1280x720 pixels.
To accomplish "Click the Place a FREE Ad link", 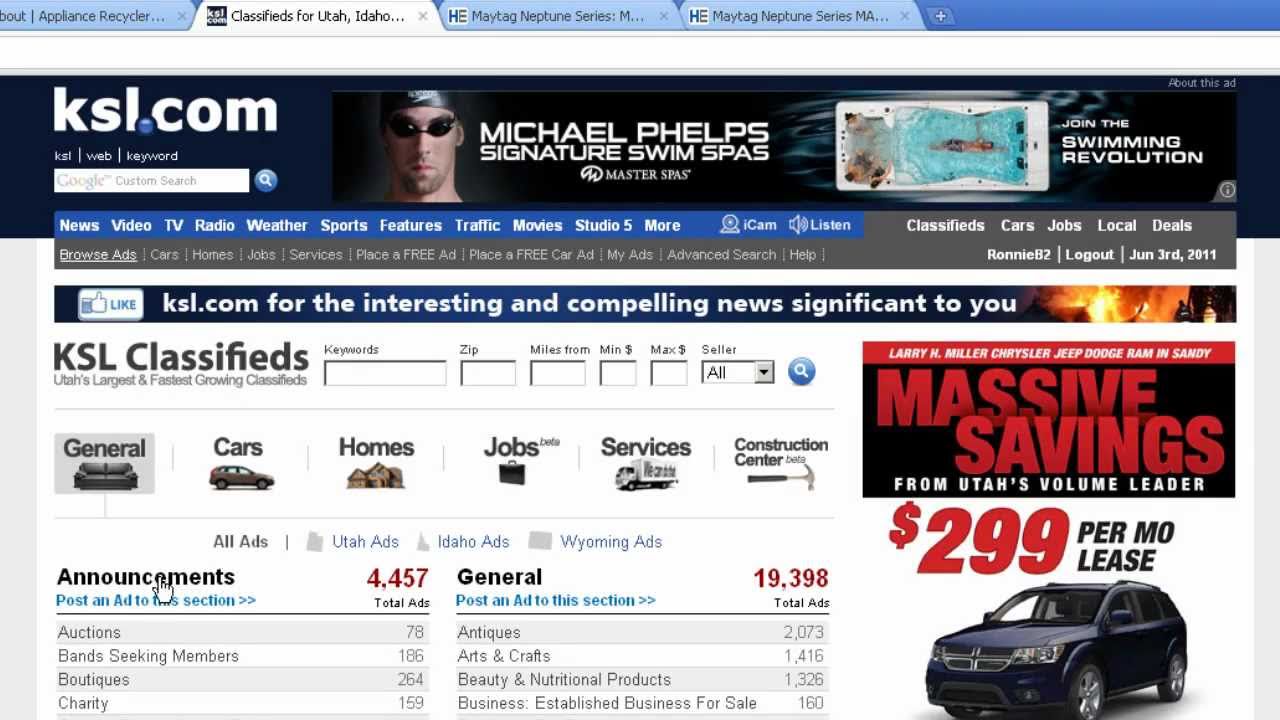I will point(406,254).
